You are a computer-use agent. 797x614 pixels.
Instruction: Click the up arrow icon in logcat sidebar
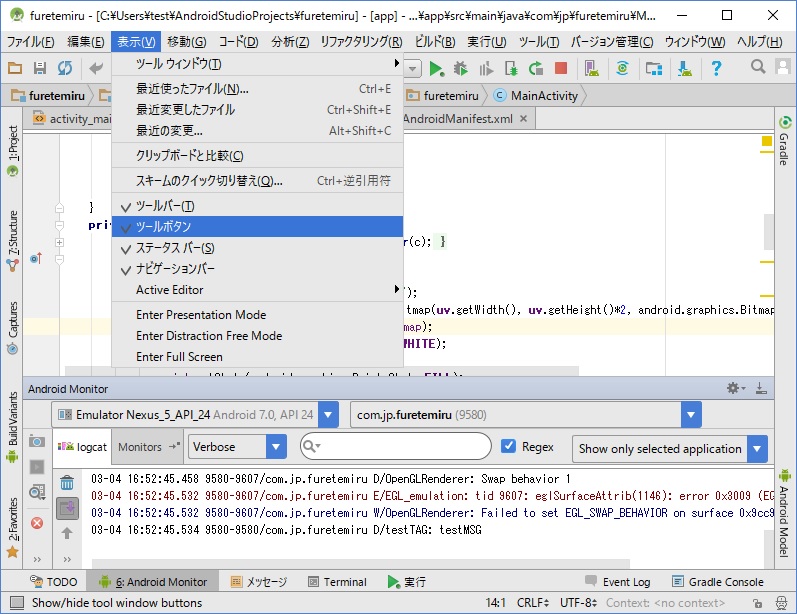click(x=67, y=533)
